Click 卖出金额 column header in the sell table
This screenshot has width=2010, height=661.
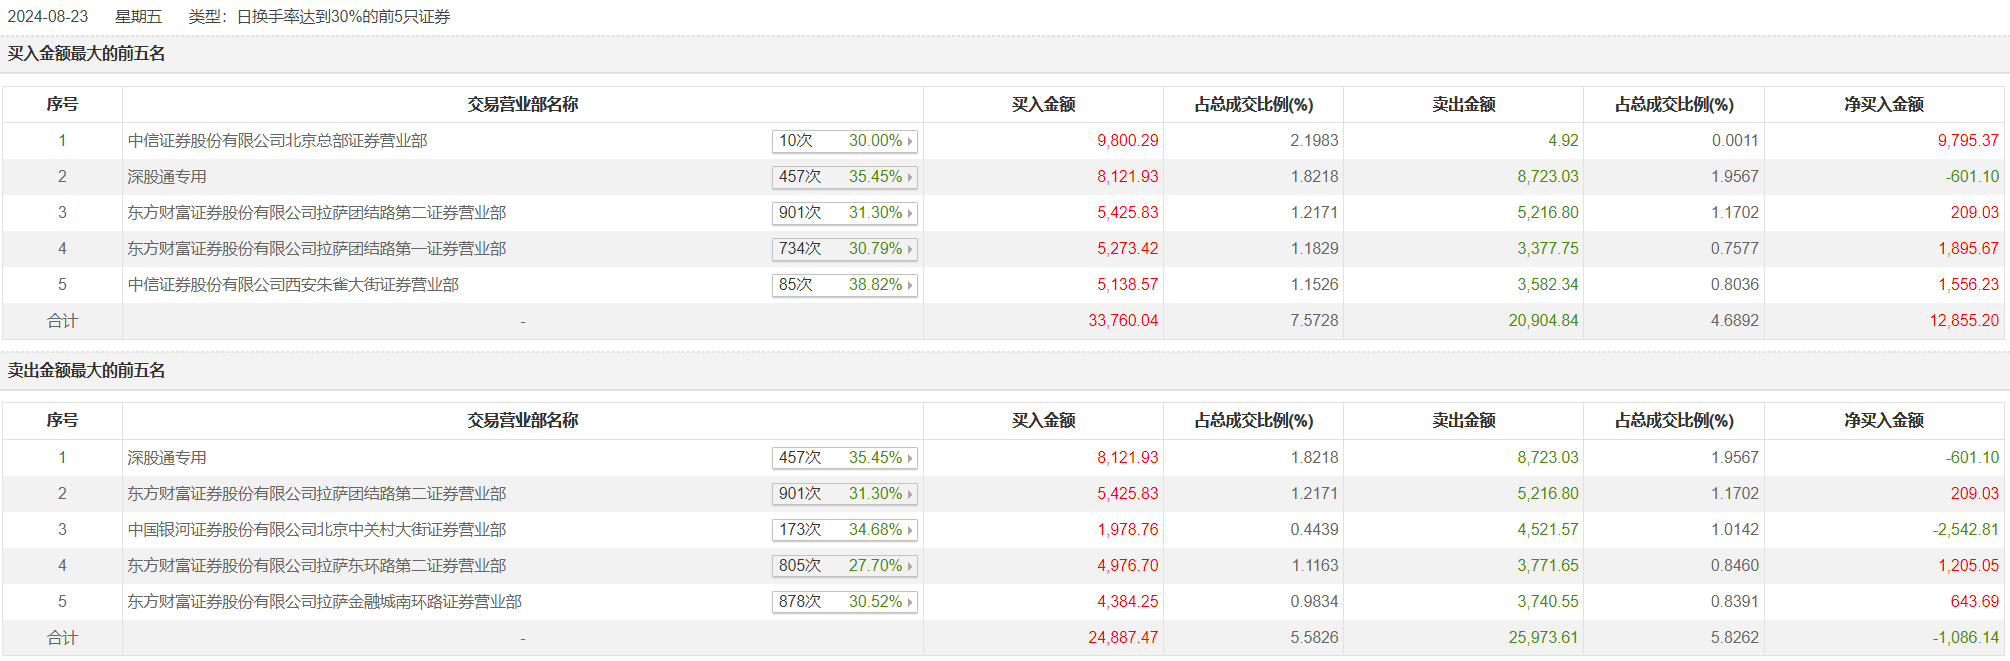(1463, 421)
